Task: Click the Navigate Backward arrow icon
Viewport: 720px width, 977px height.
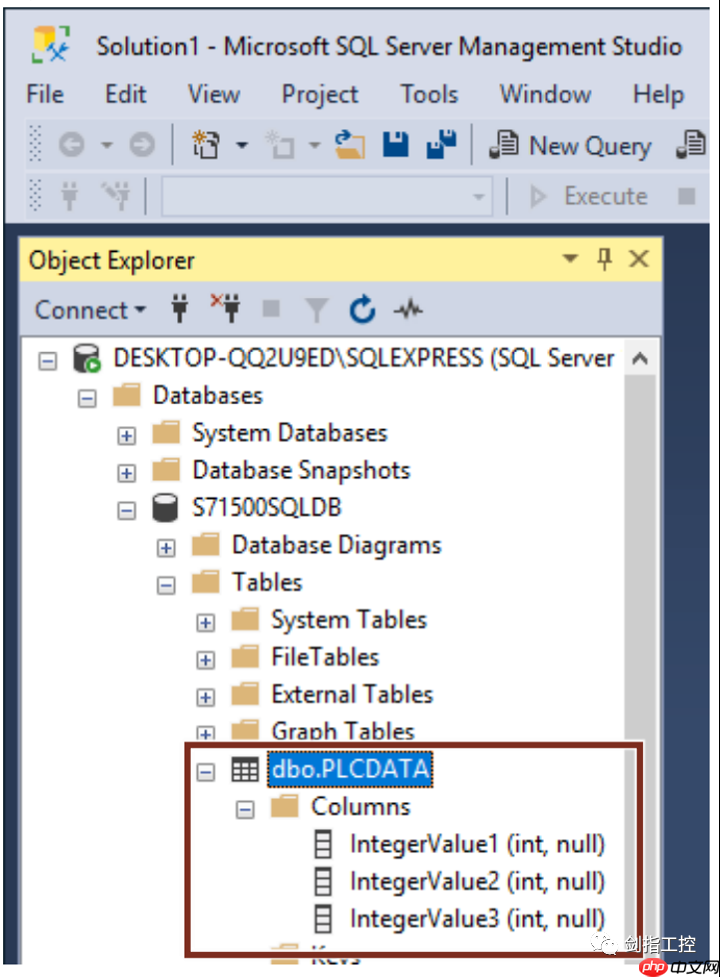Action: point(72,145)
